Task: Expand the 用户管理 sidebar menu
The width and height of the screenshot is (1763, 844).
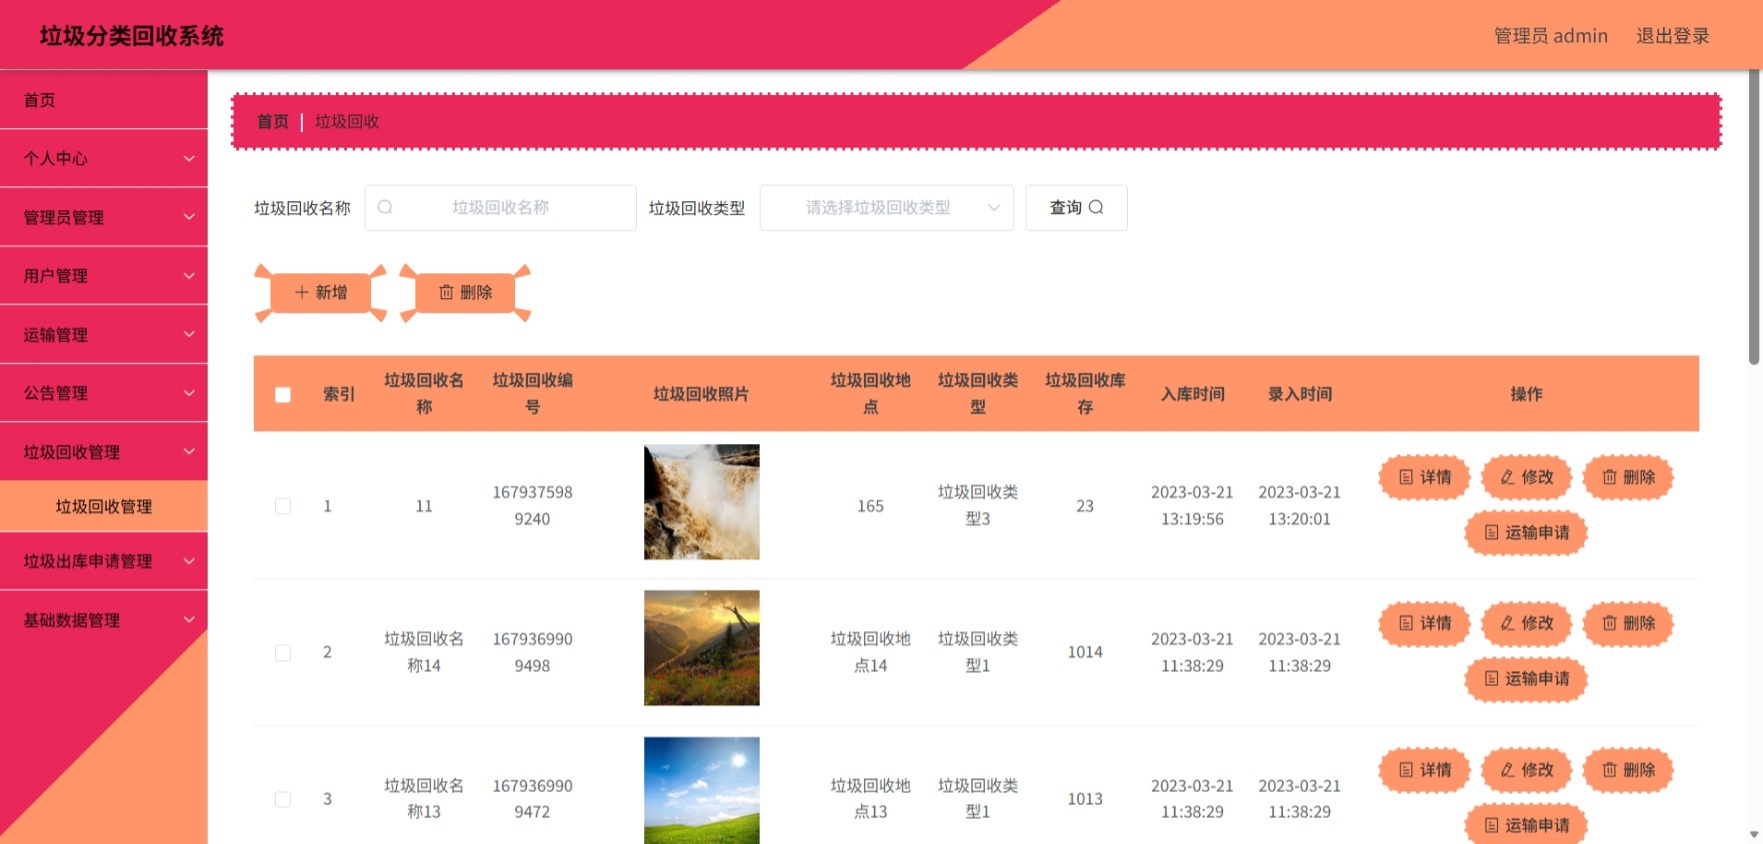Action: 104,275
